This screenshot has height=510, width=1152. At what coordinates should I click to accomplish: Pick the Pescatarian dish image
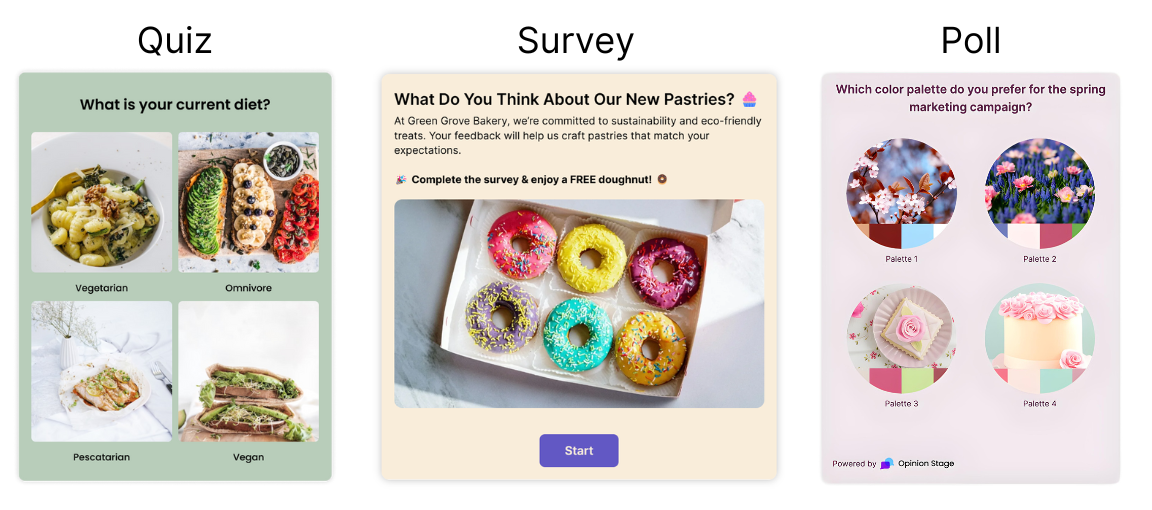pyautogui.click(x=101, y=371)
